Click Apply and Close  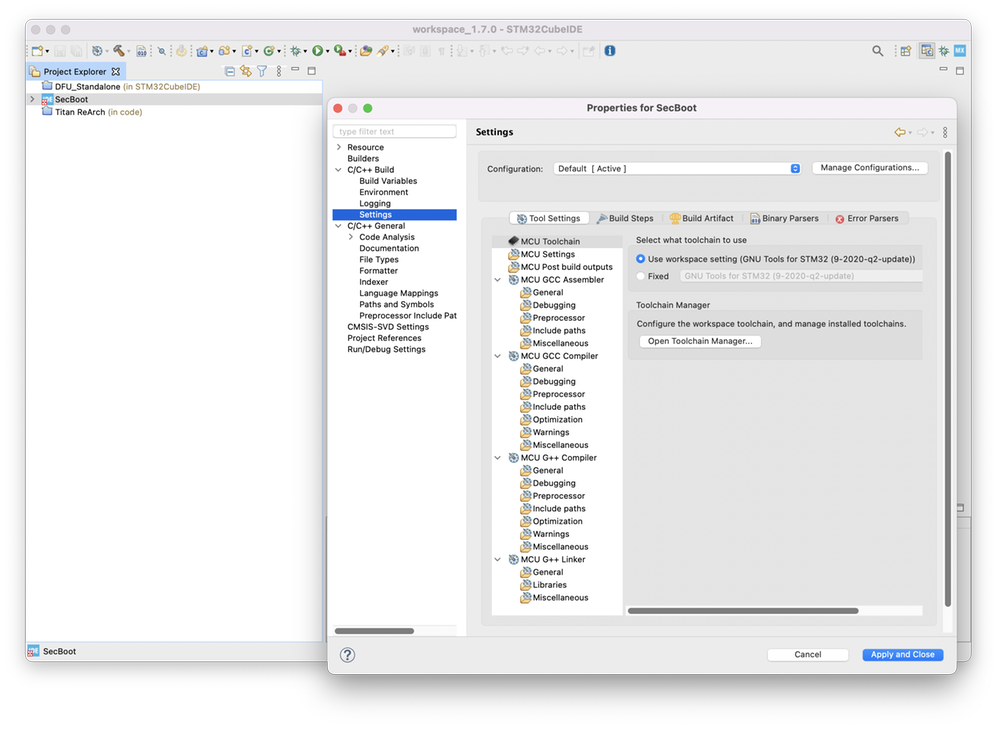pos(902,655)
